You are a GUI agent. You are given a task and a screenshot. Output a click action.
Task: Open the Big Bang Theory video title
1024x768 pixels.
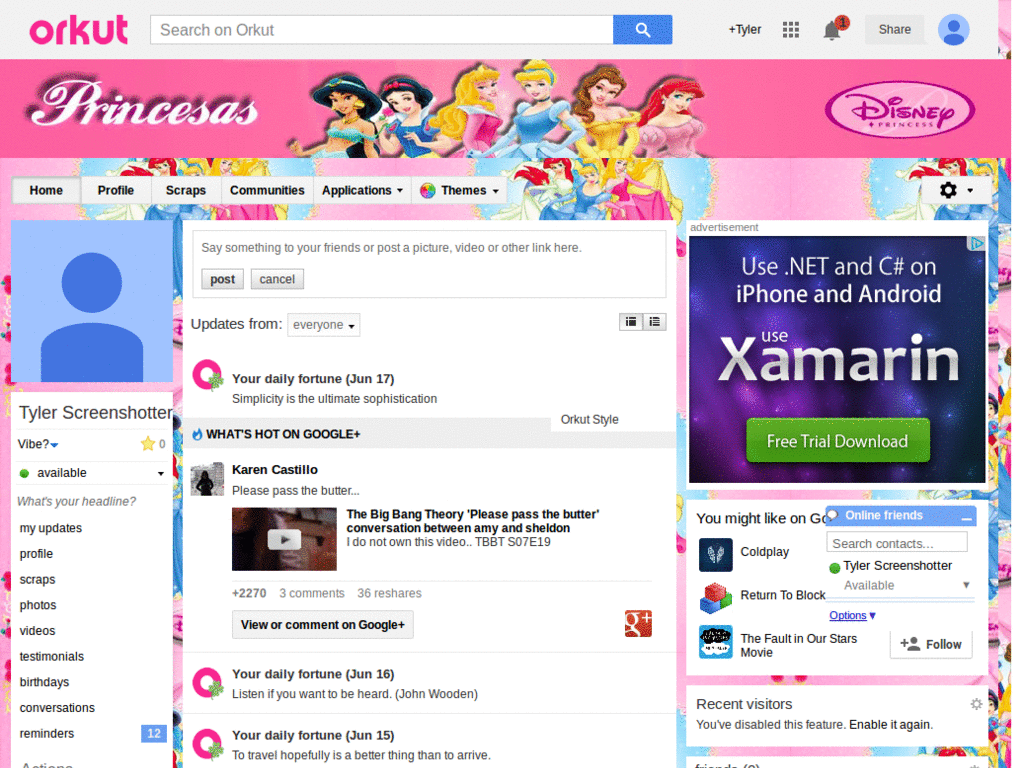click(x=472, y=521)
